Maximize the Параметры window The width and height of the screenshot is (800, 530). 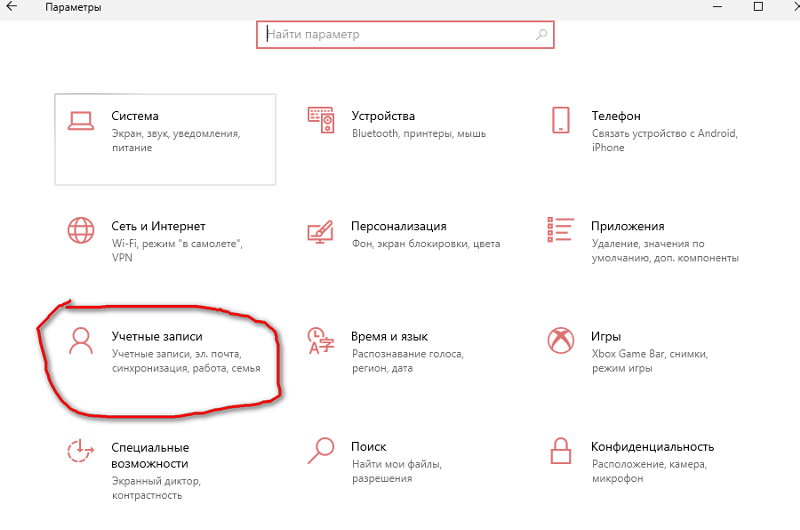point(759,7)
